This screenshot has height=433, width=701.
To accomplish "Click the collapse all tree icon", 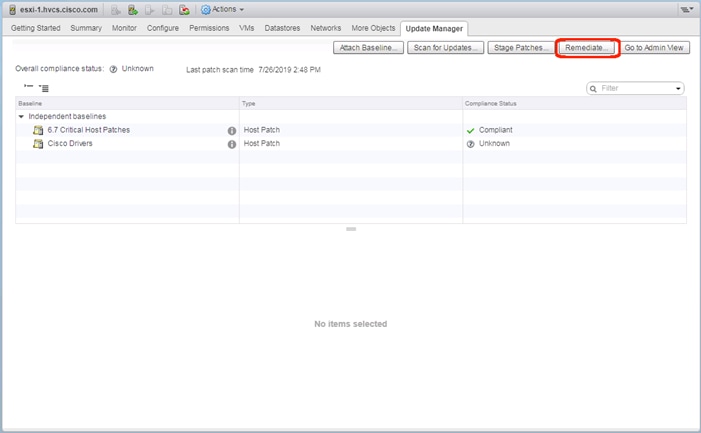I will (29, 87).
